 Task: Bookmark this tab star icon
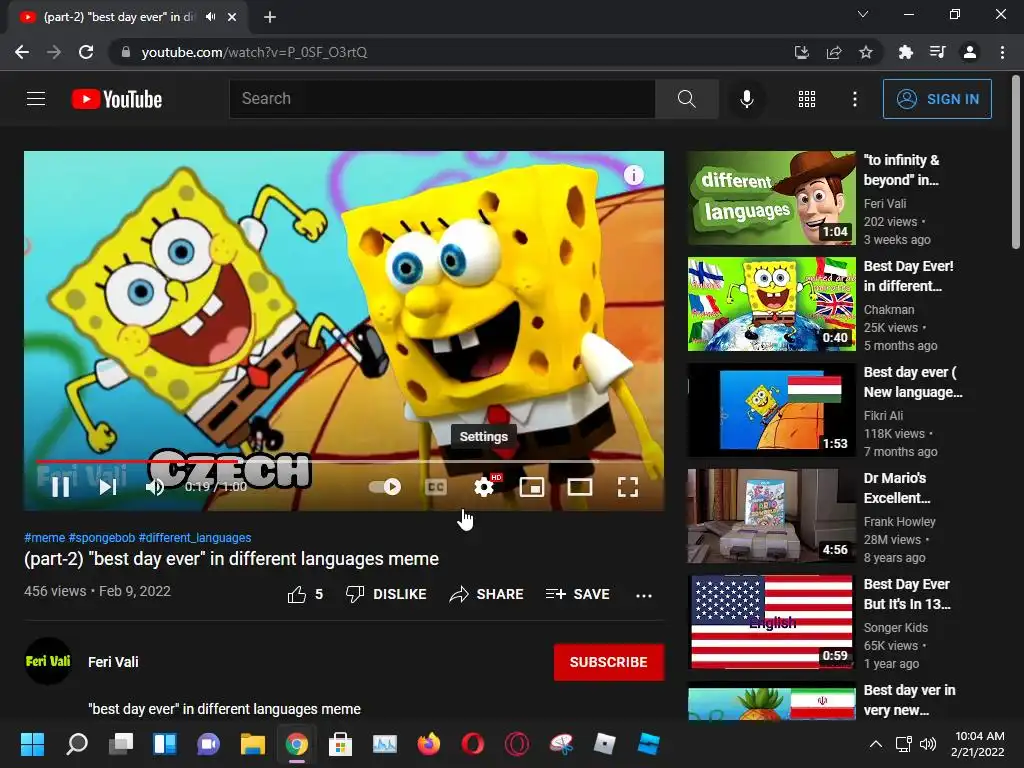pyautogui.click(x=866, y=52)
